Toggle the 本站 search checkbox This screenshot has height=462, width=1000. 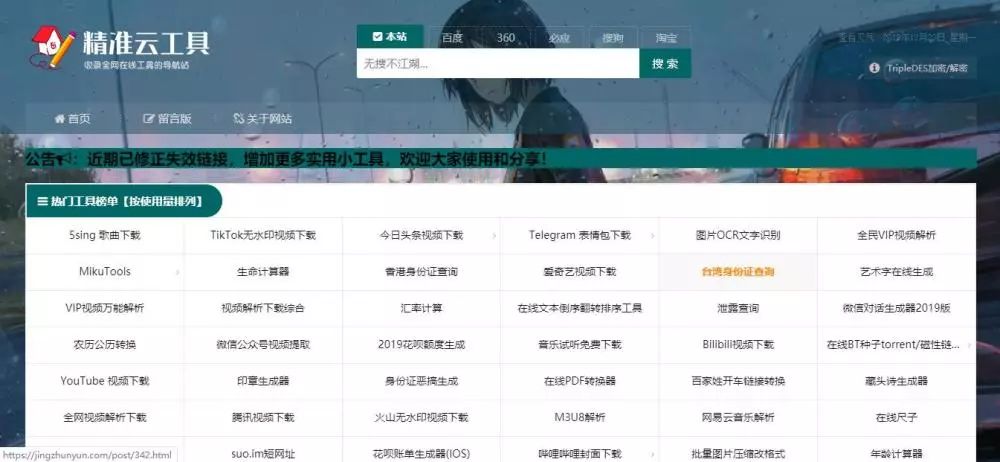pyautogui.click(x=377, y=36)
